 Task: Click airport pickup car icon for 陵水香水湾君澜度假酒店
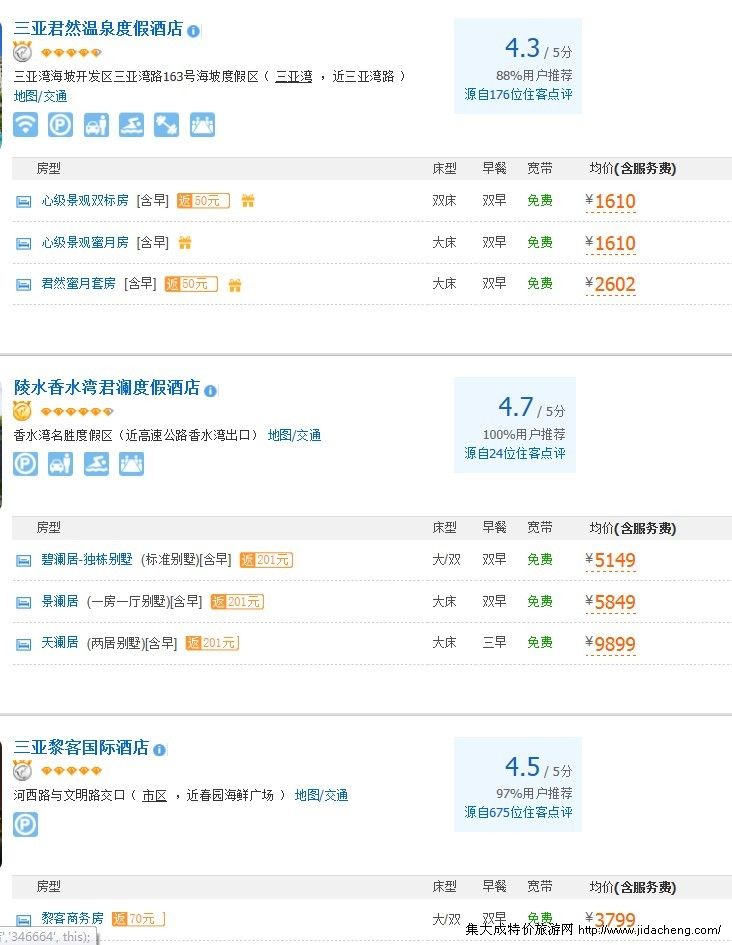coord(61,464)
